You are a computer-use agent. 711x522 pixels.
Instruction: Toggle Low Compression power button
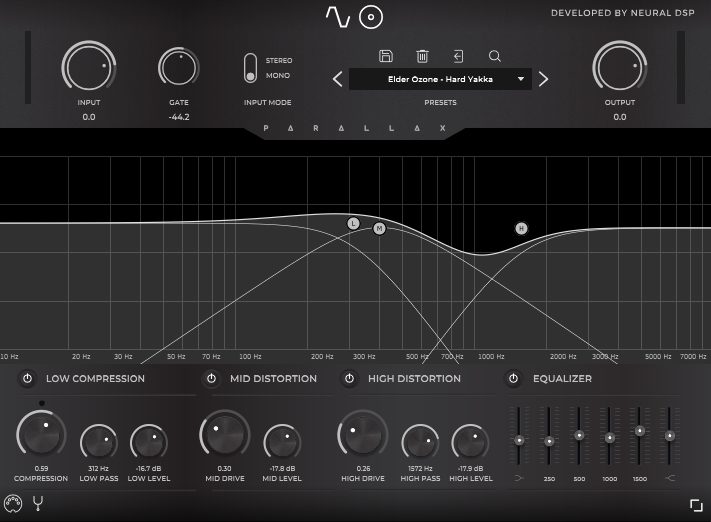coord(28,378)
